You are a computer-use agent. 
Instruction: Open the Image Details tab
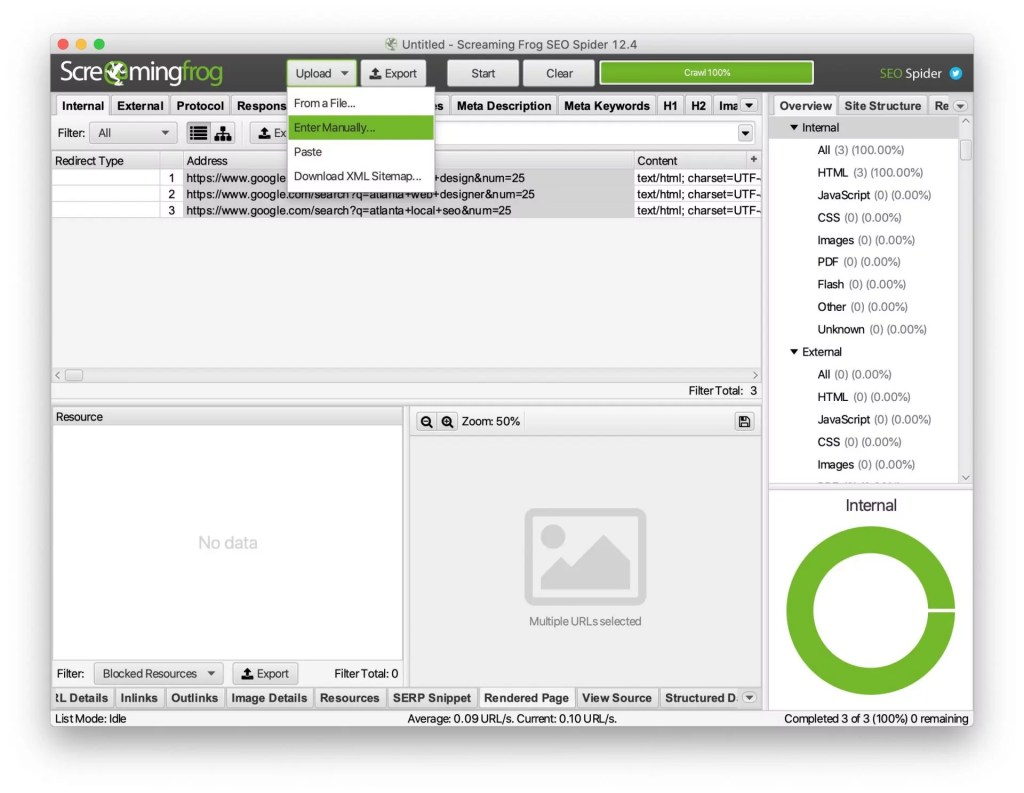click(269, 698)
